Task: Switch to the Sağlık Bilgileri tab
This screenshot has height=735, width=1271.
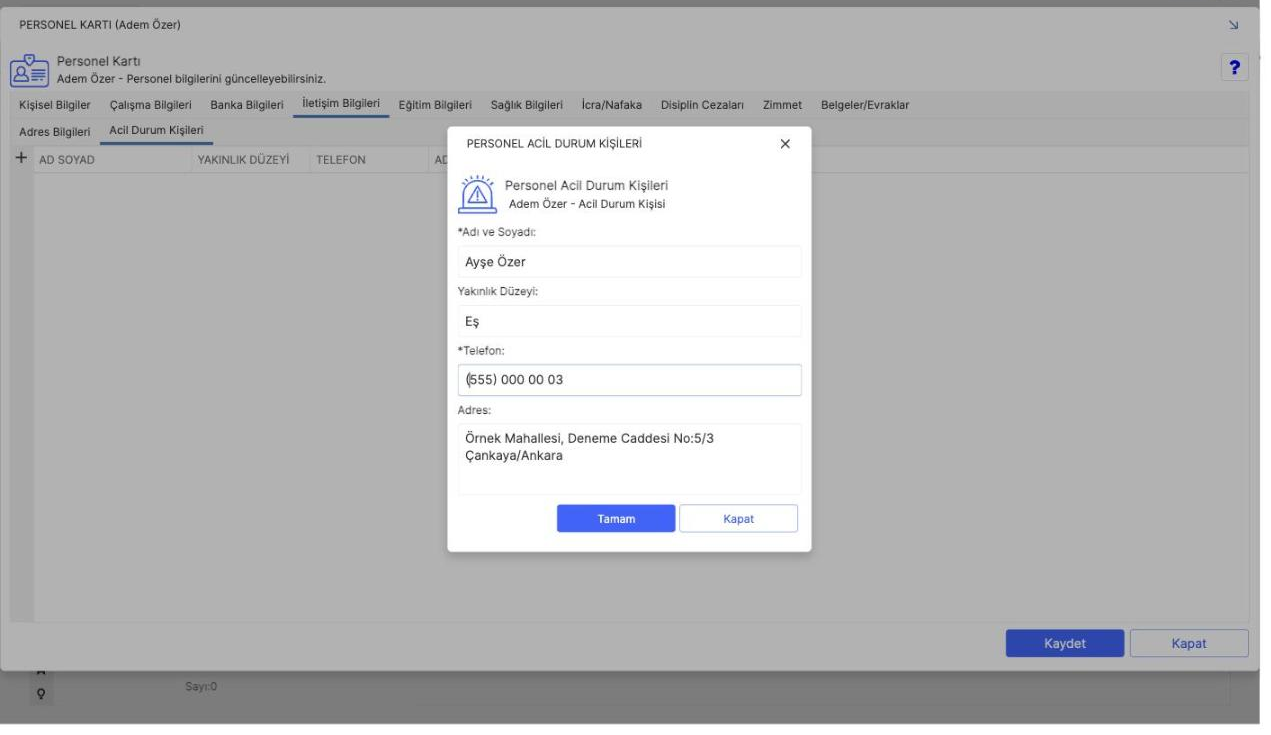Action: (x=526, y=105)
